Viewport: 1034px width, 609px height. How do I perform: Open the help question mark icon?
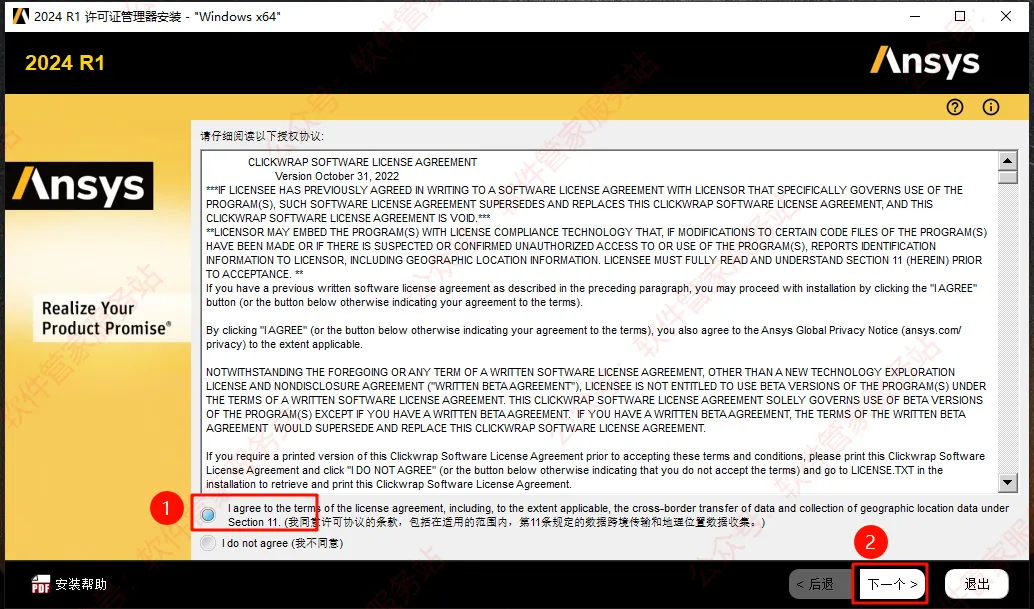[x=954, y=107]
